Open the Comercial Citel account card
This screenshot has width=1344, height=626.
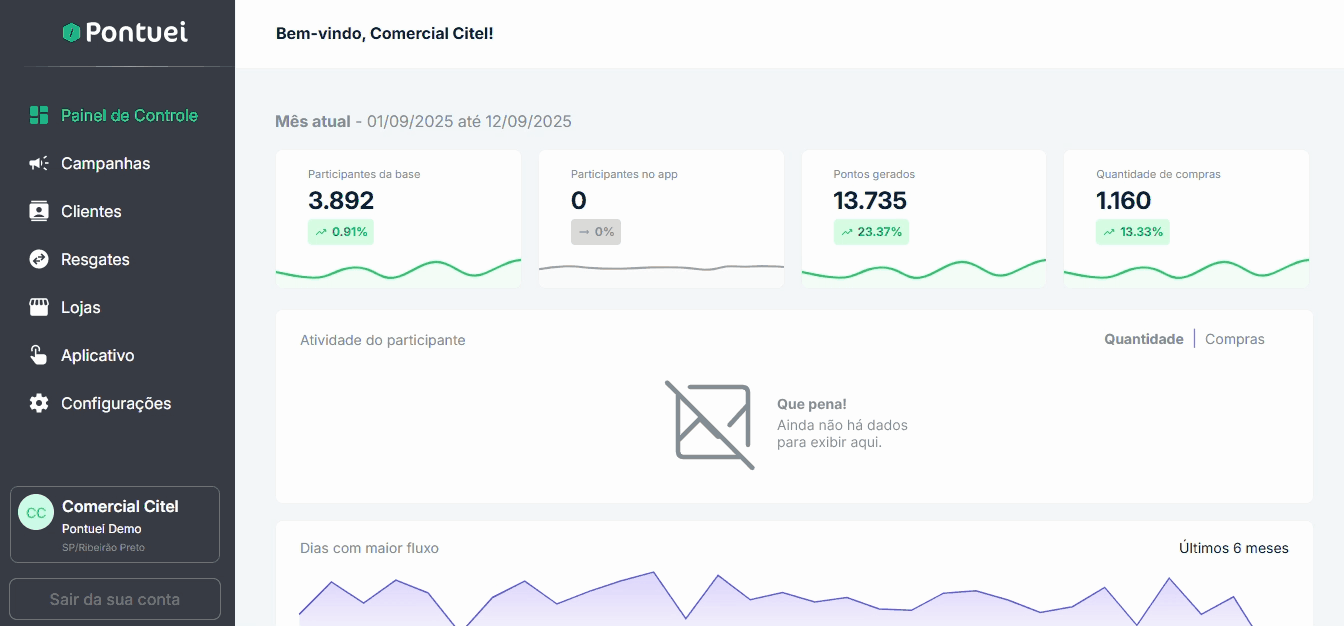[115, 524]
